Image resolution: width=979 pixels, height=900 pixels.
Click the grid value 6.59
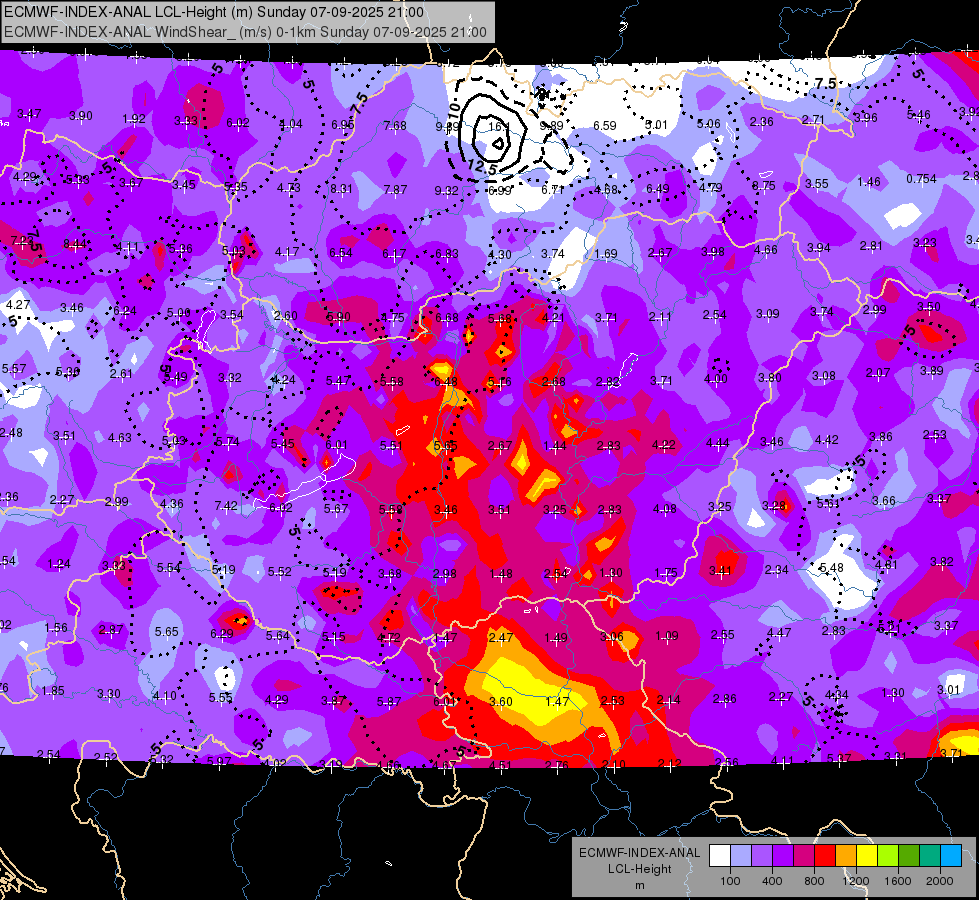(x=604, y=126)
